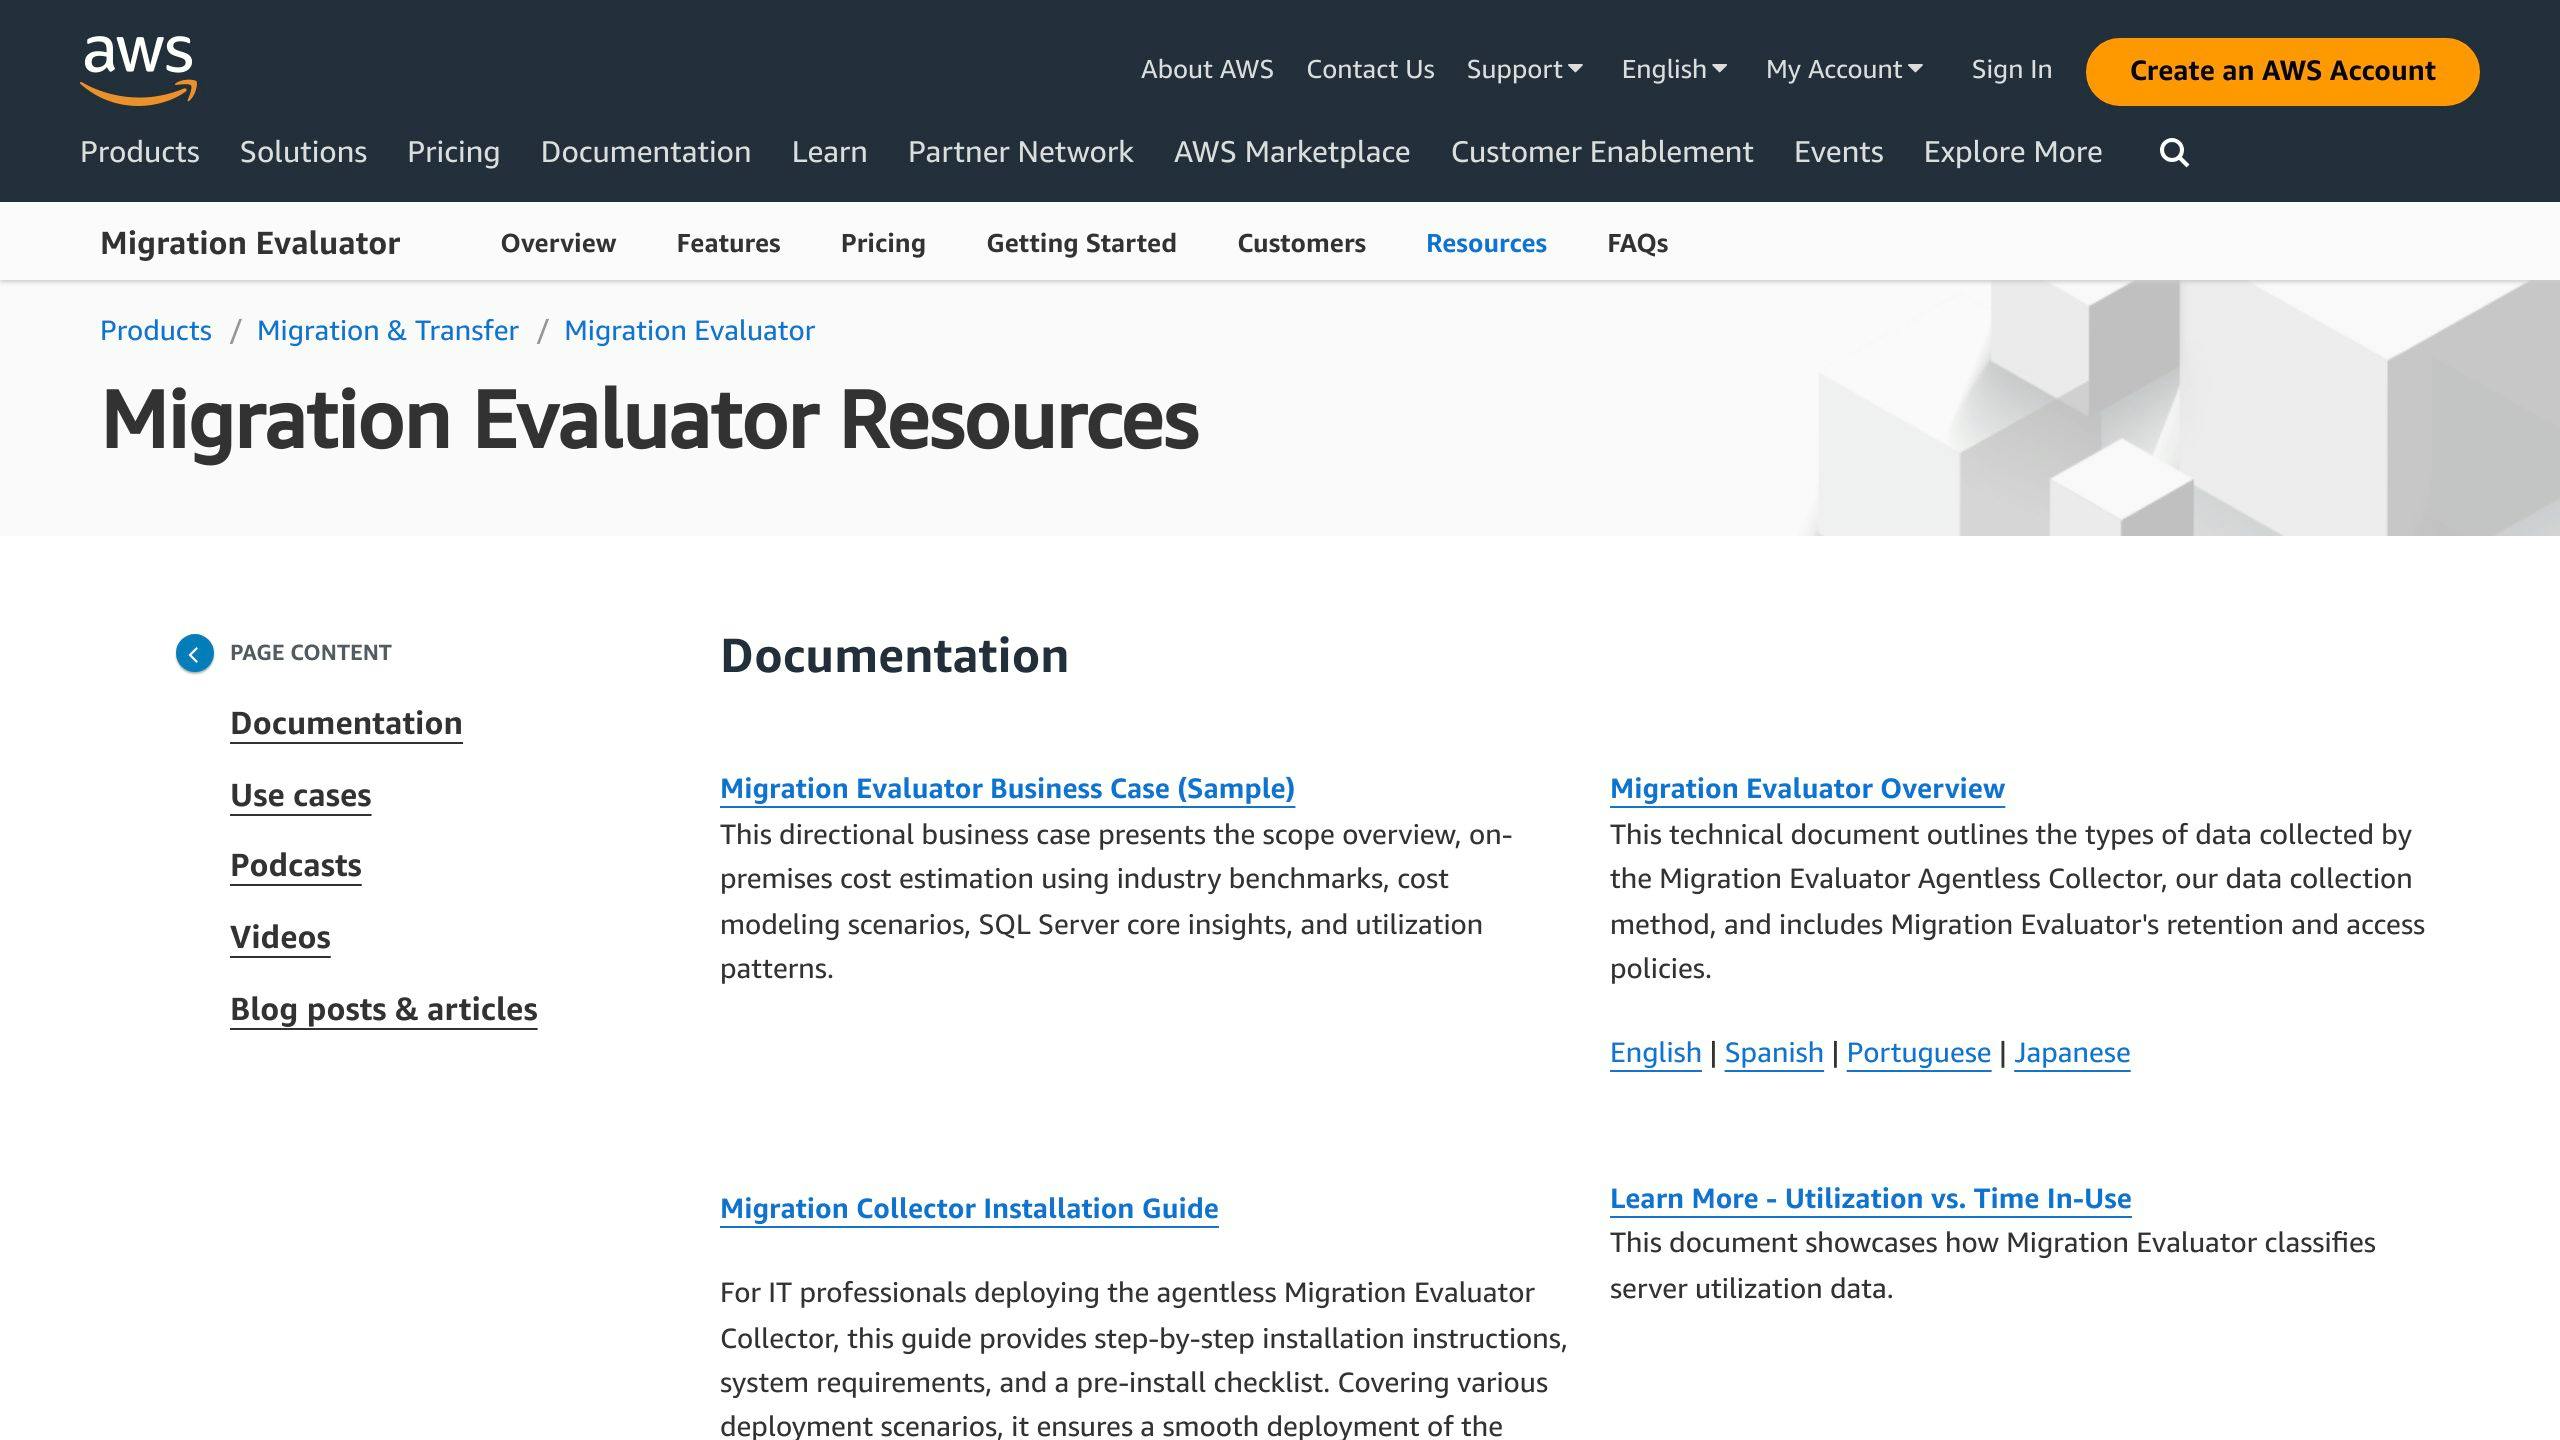Open Partner Network menu
This screenshot has width=2560, height=1440.
1020,152
